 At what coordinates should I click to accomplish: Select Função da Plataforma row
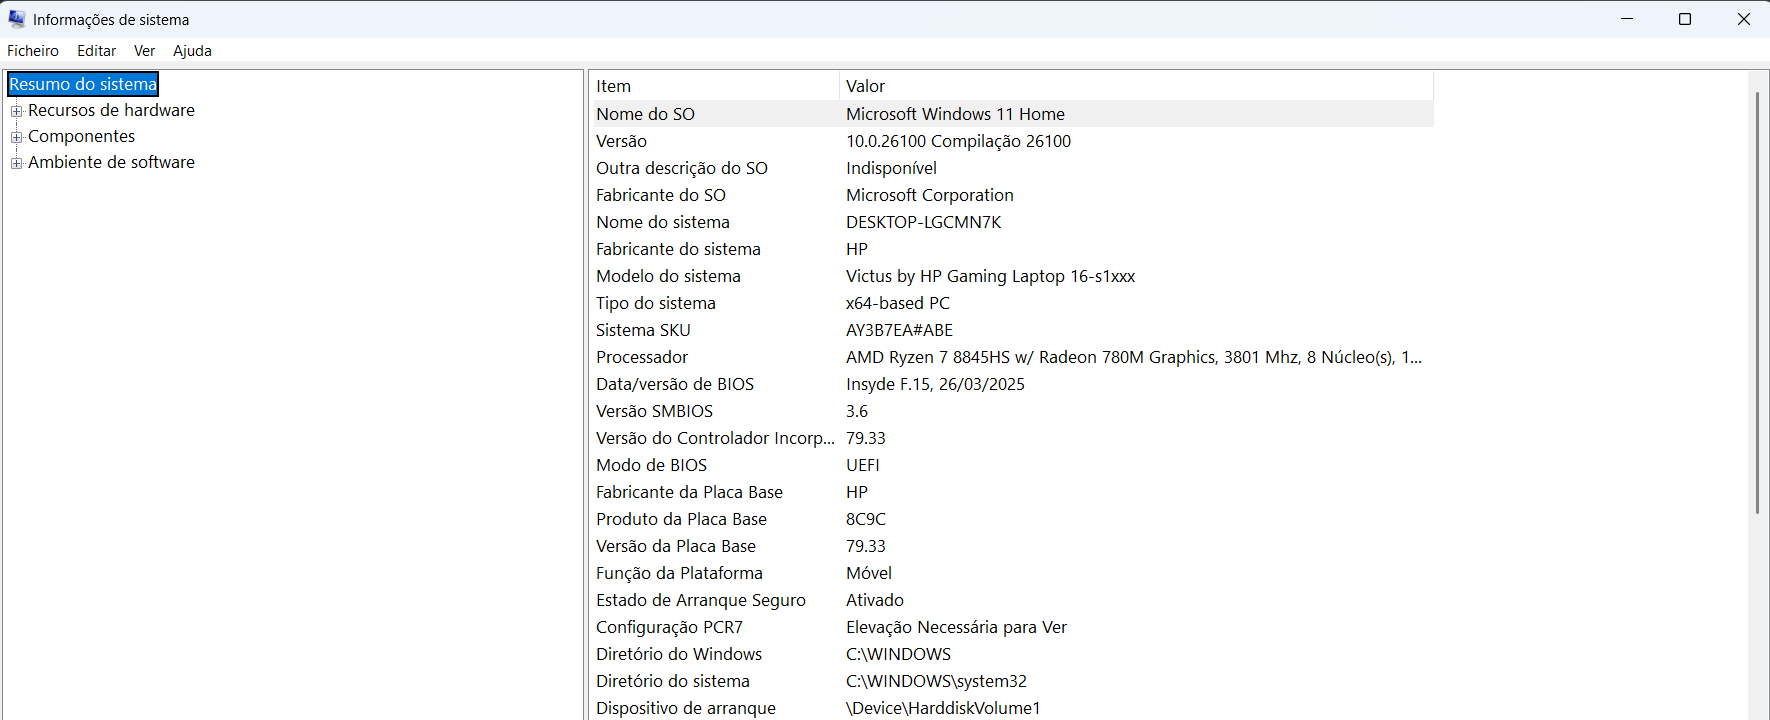click(x=1012, y=573)
